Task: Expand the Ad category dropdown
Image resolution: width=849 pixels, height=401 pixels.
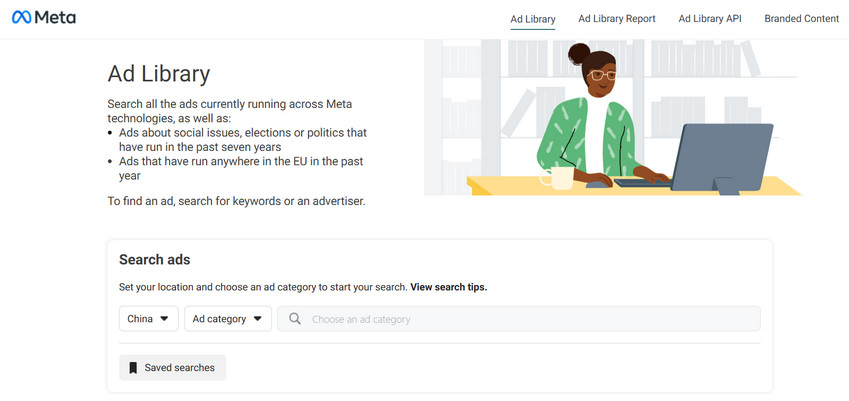Action: coord(228,319)
